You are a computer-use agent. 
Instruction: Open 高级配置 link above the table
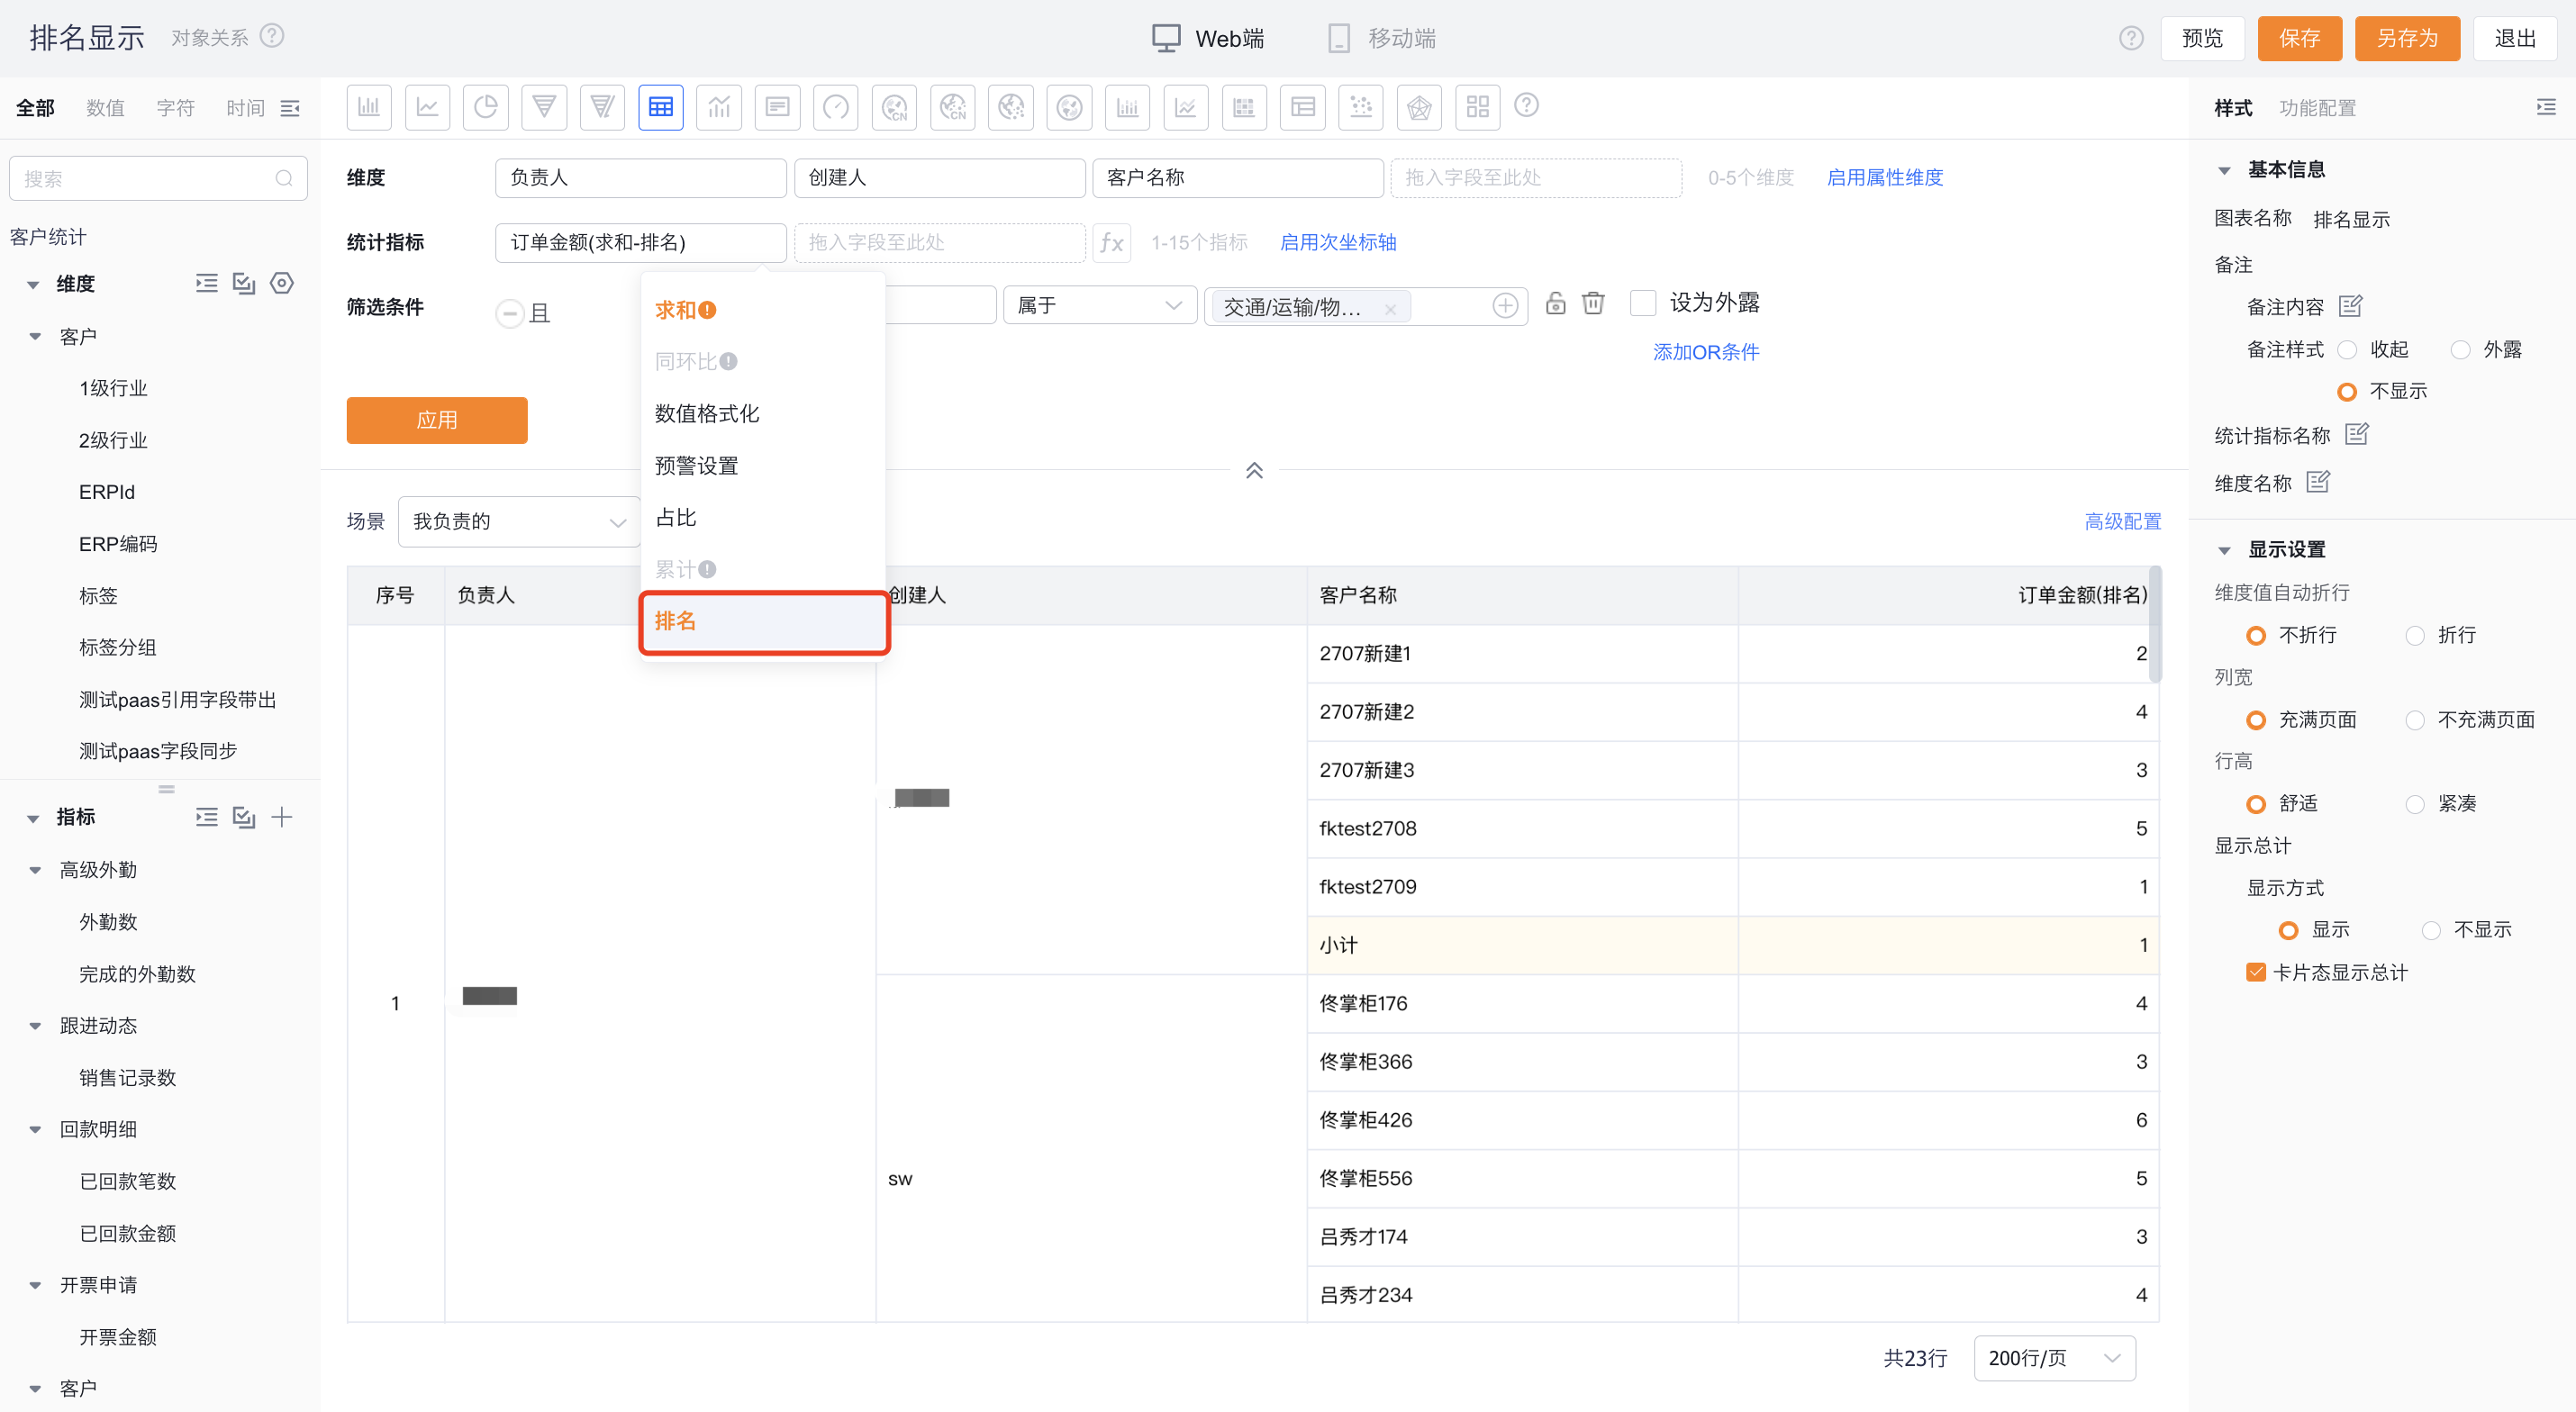[2122, 521]
